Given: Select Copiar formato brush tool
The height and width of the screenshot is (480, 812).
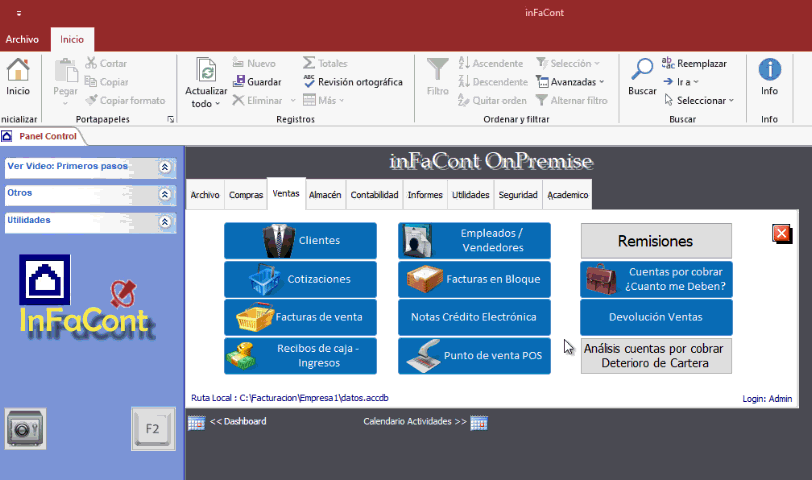Looking at the screenshot, I should 125,100.
